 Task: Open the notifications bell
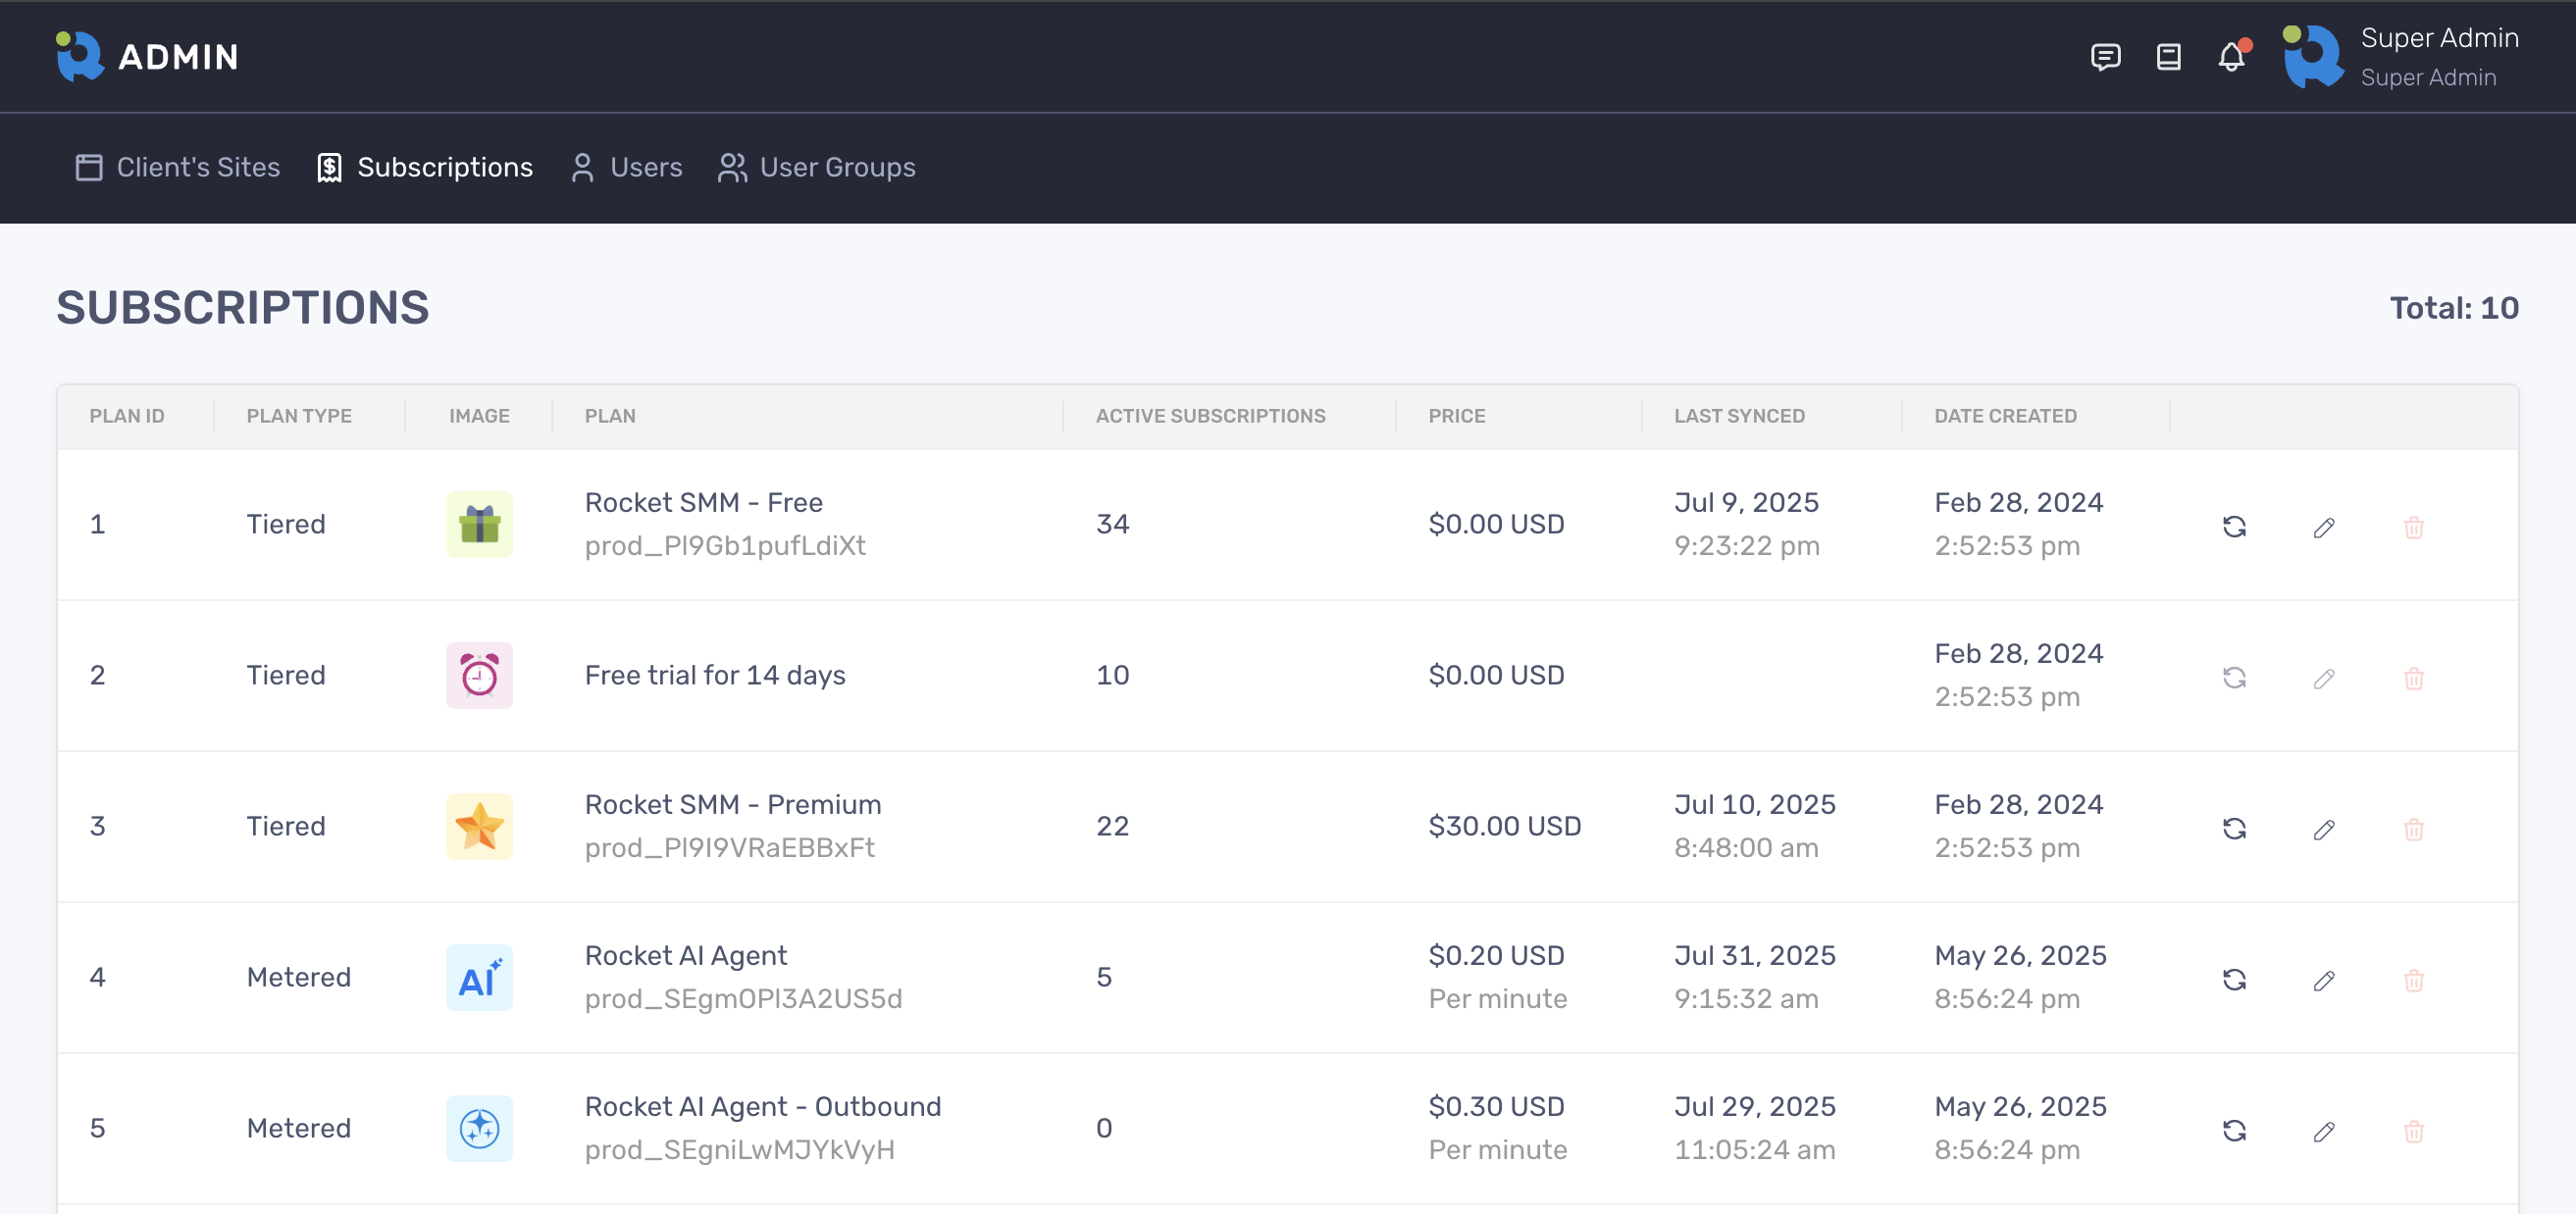coord(2231,57)
